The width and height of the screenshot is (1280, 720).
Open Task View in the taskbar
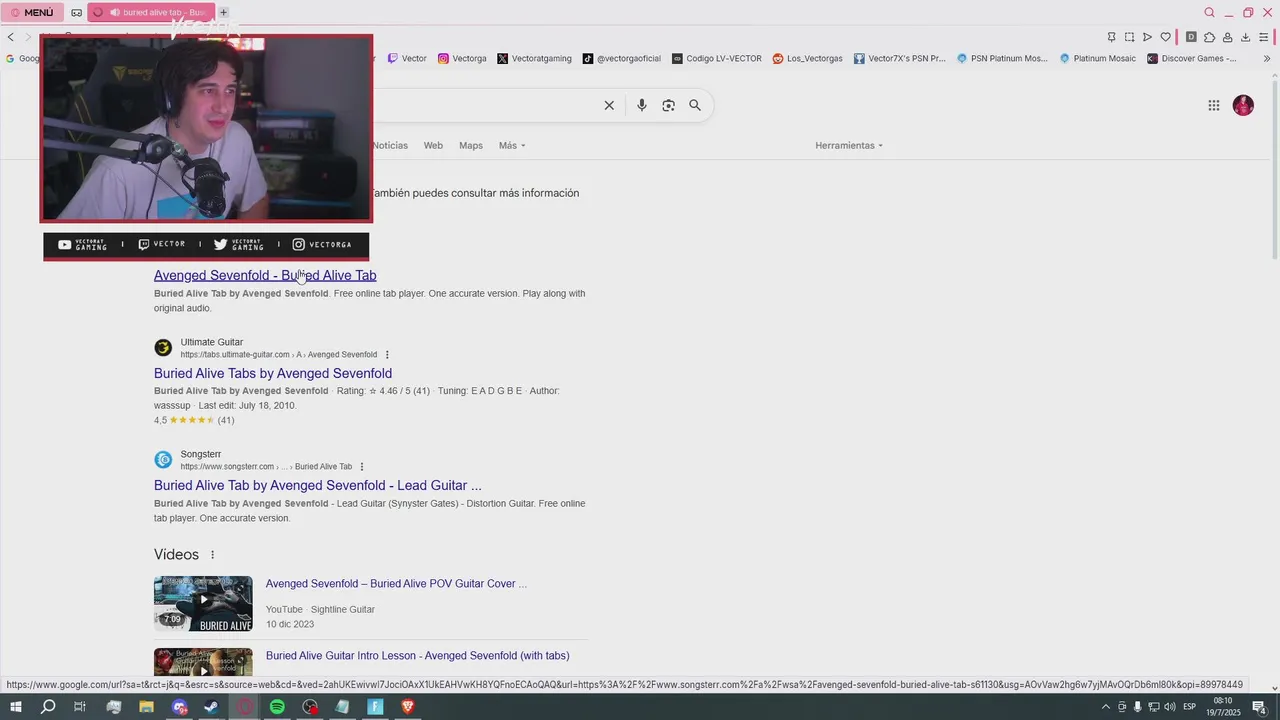[80, 707]
